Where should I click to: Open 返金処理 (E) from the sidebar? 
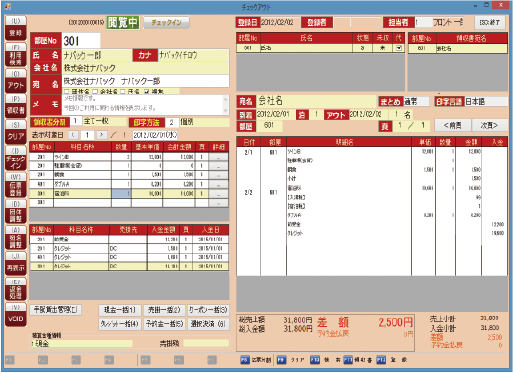16,289
